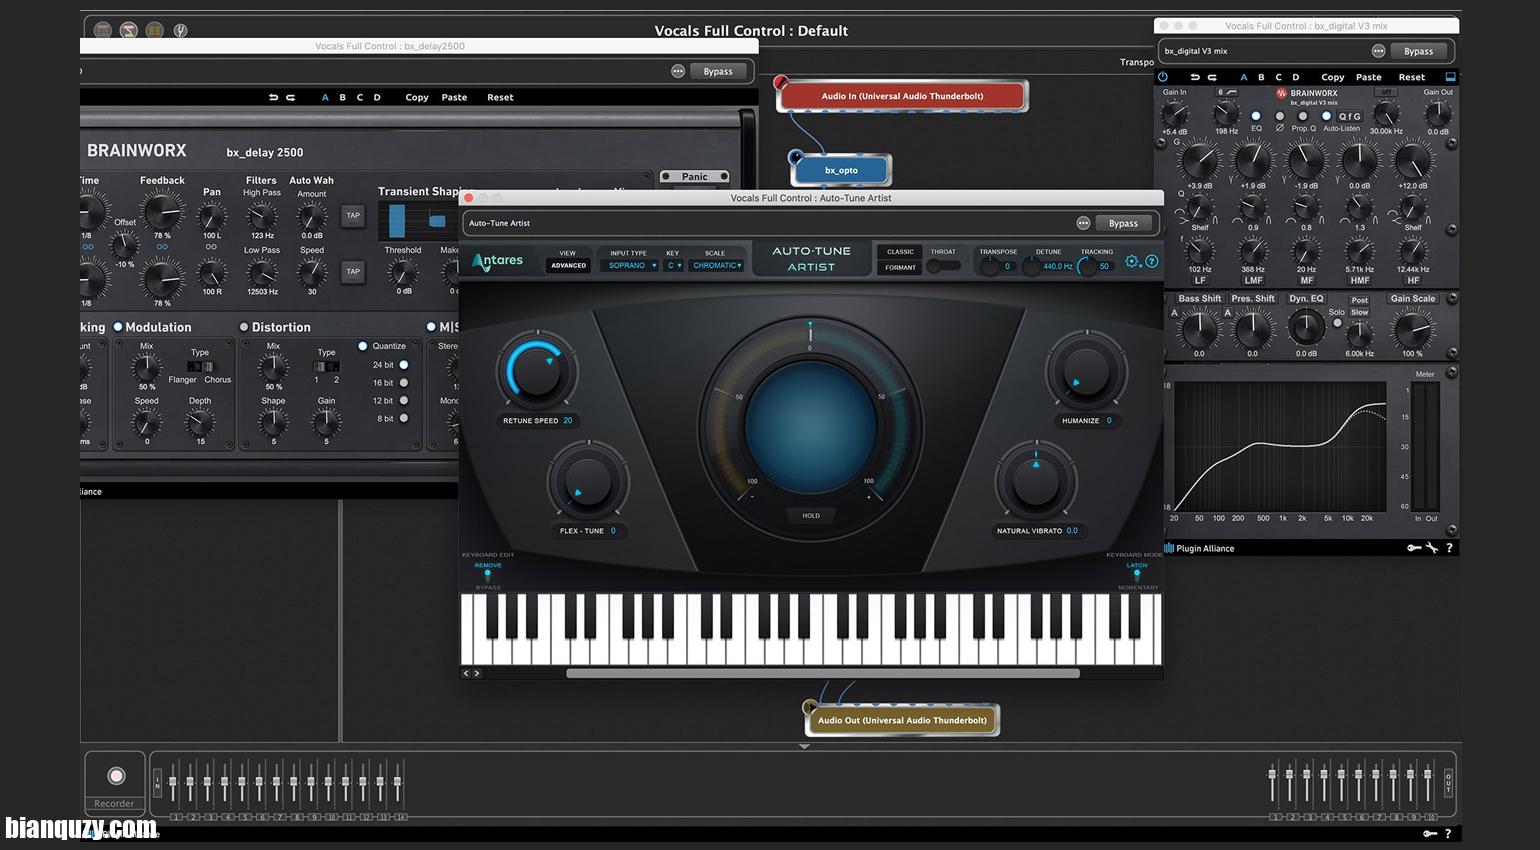
Task: Click the blue monitor icon in bx_digital toolbar
Action: coord(1450,77)
